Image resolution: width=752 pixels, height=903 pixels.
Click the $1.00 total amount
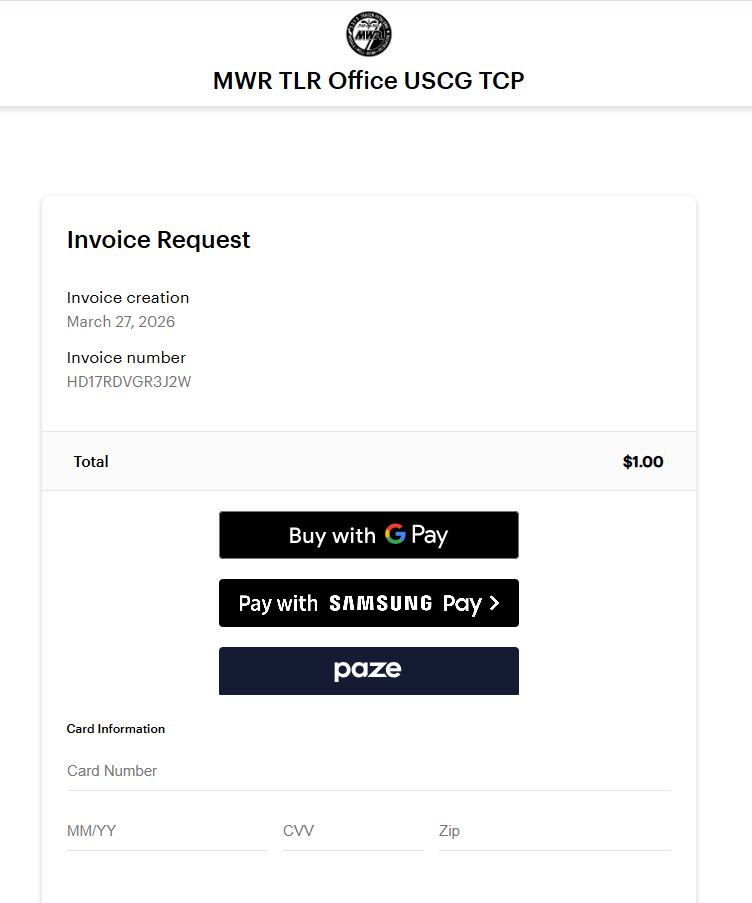(642, 462)
